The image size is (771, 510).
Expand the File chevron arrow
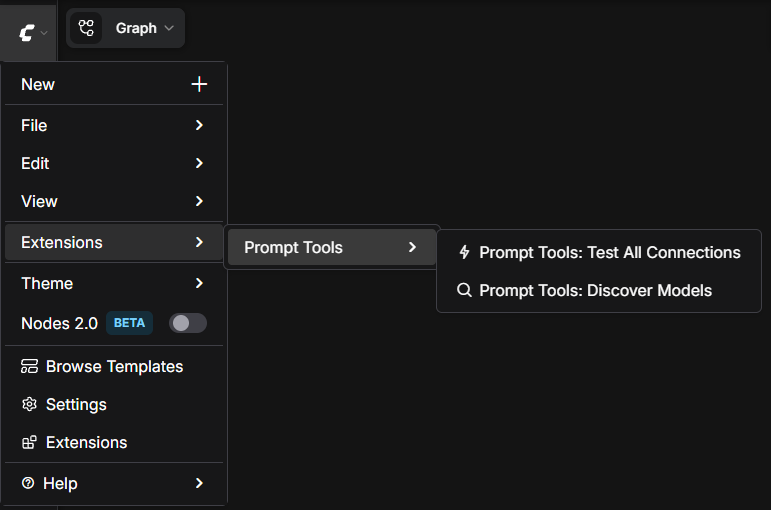[x=199, y=125]
